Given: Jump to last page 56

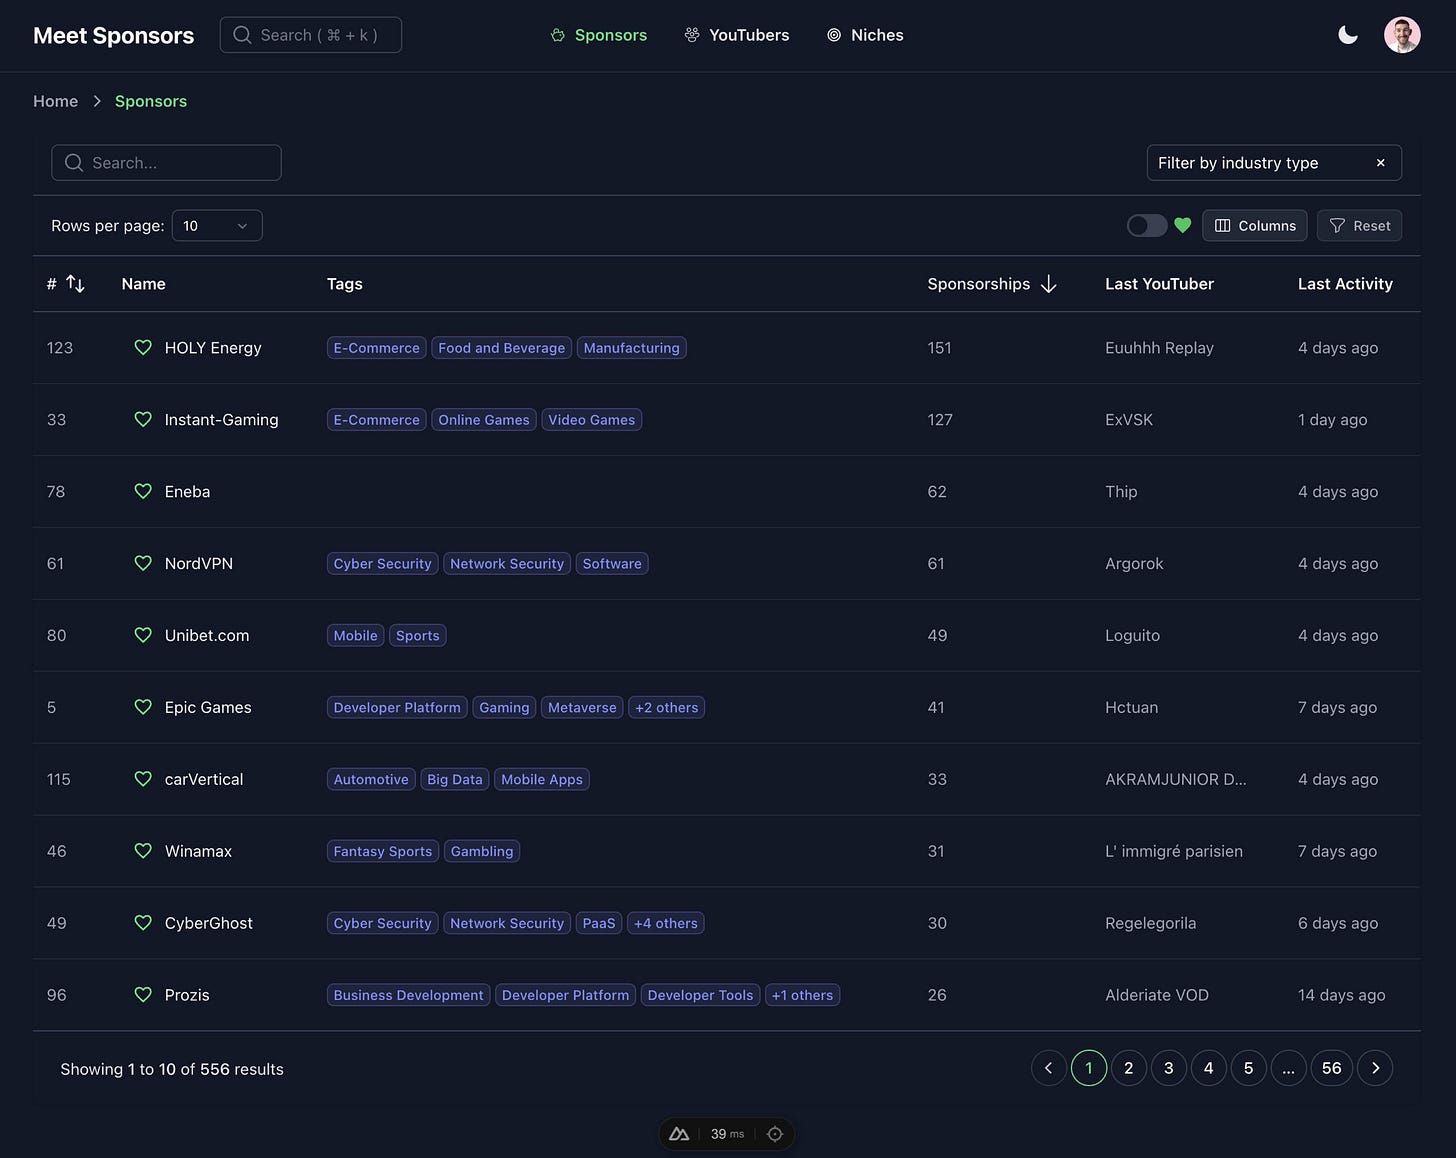Looking at the screenshot, I should coord(1332,1068).
